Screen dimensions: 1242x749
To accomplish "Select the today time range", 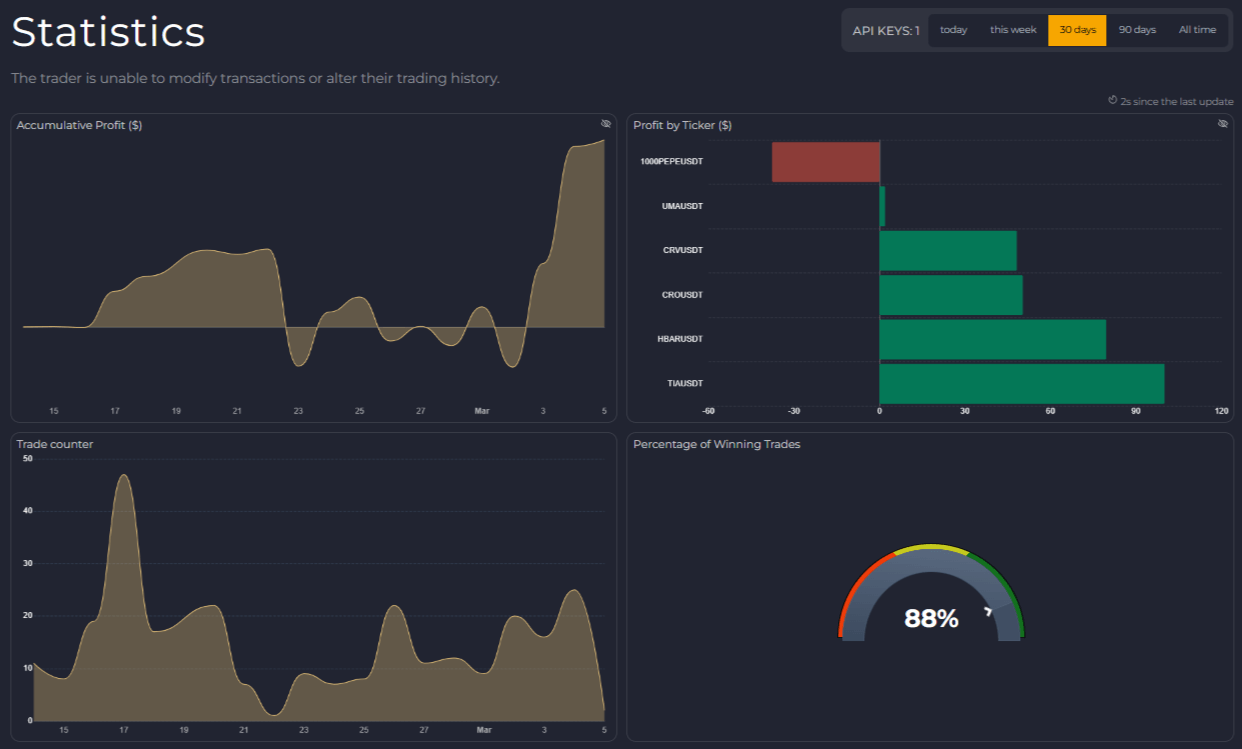I will (x=953, y=29).
